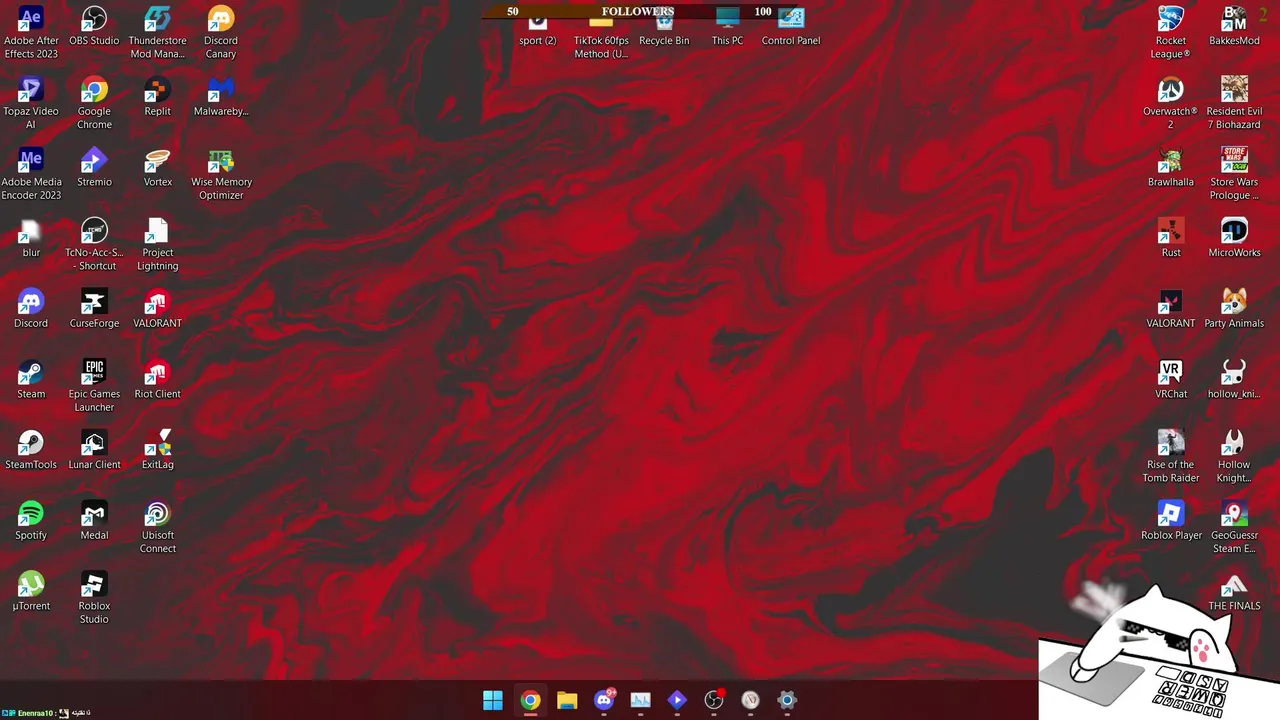
Task: Select the VALORANT icon beside Party Animals
Action: (1171, 308)
